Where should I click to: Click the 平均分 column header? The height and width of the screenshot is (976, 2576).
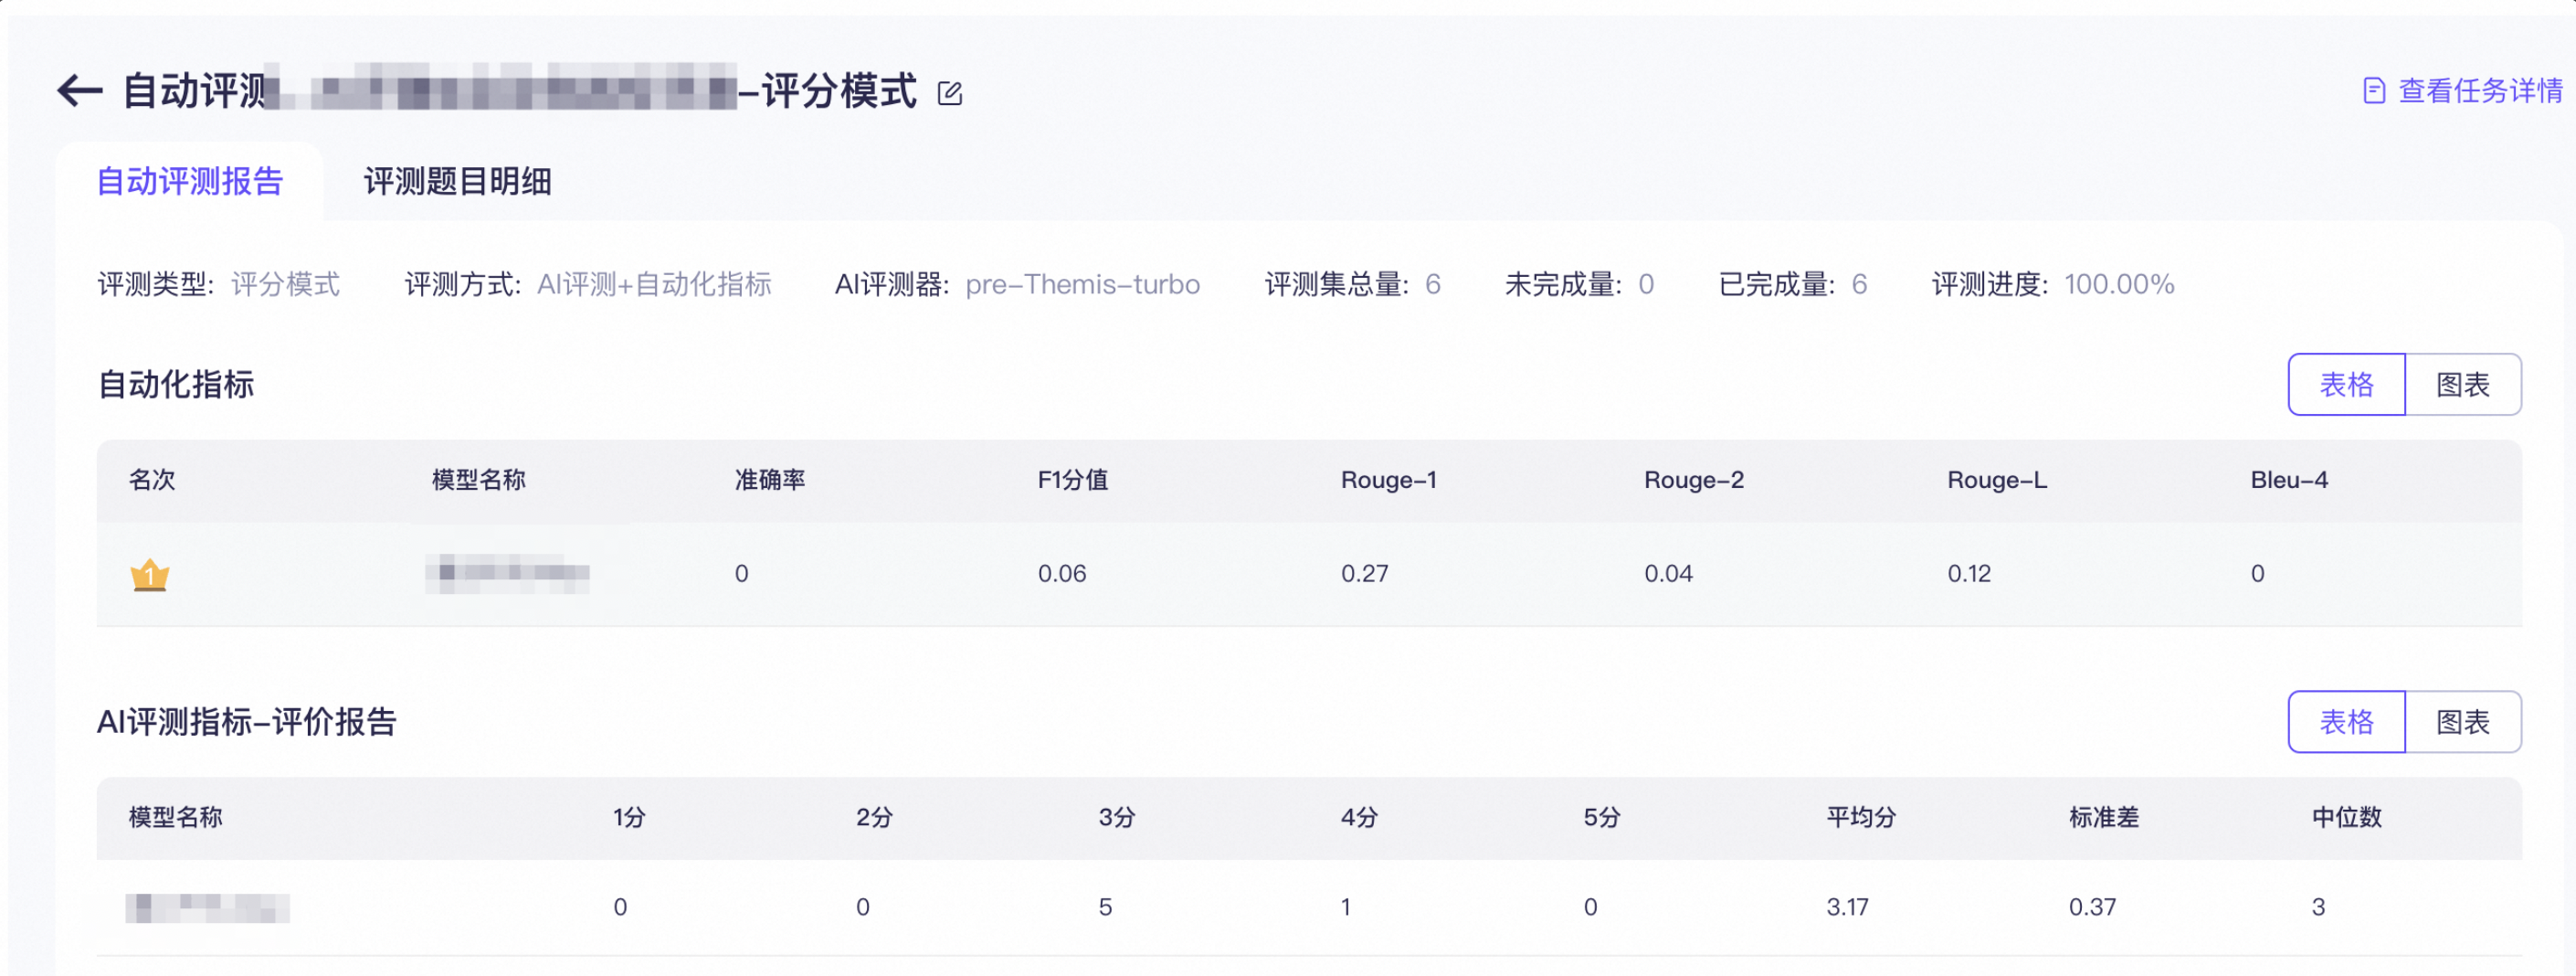(x=1861, y=818)
